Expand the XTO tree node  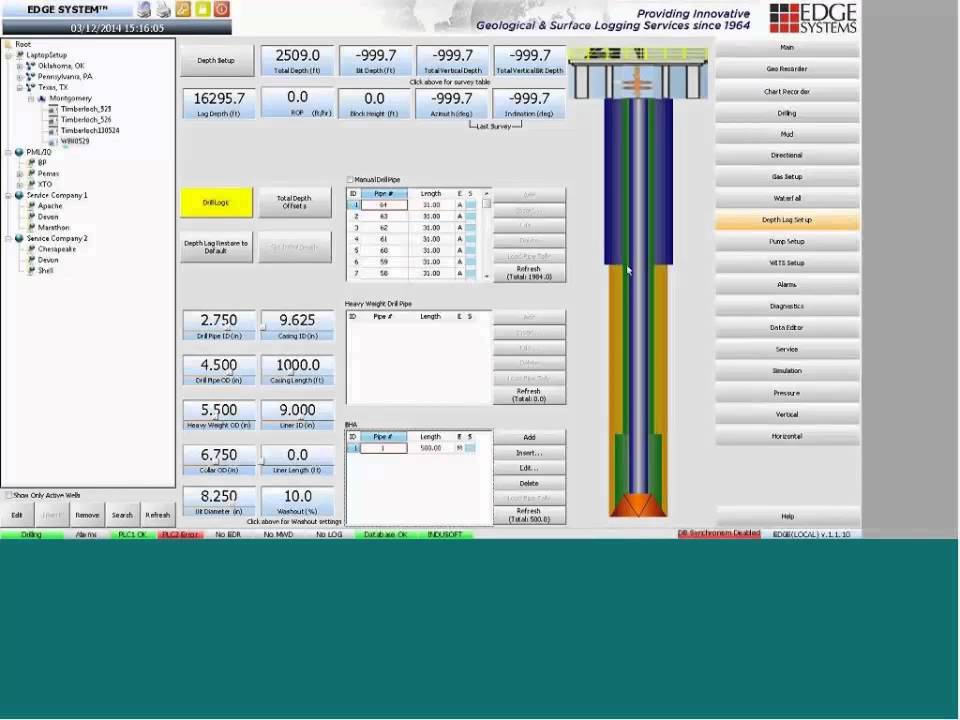20,184
